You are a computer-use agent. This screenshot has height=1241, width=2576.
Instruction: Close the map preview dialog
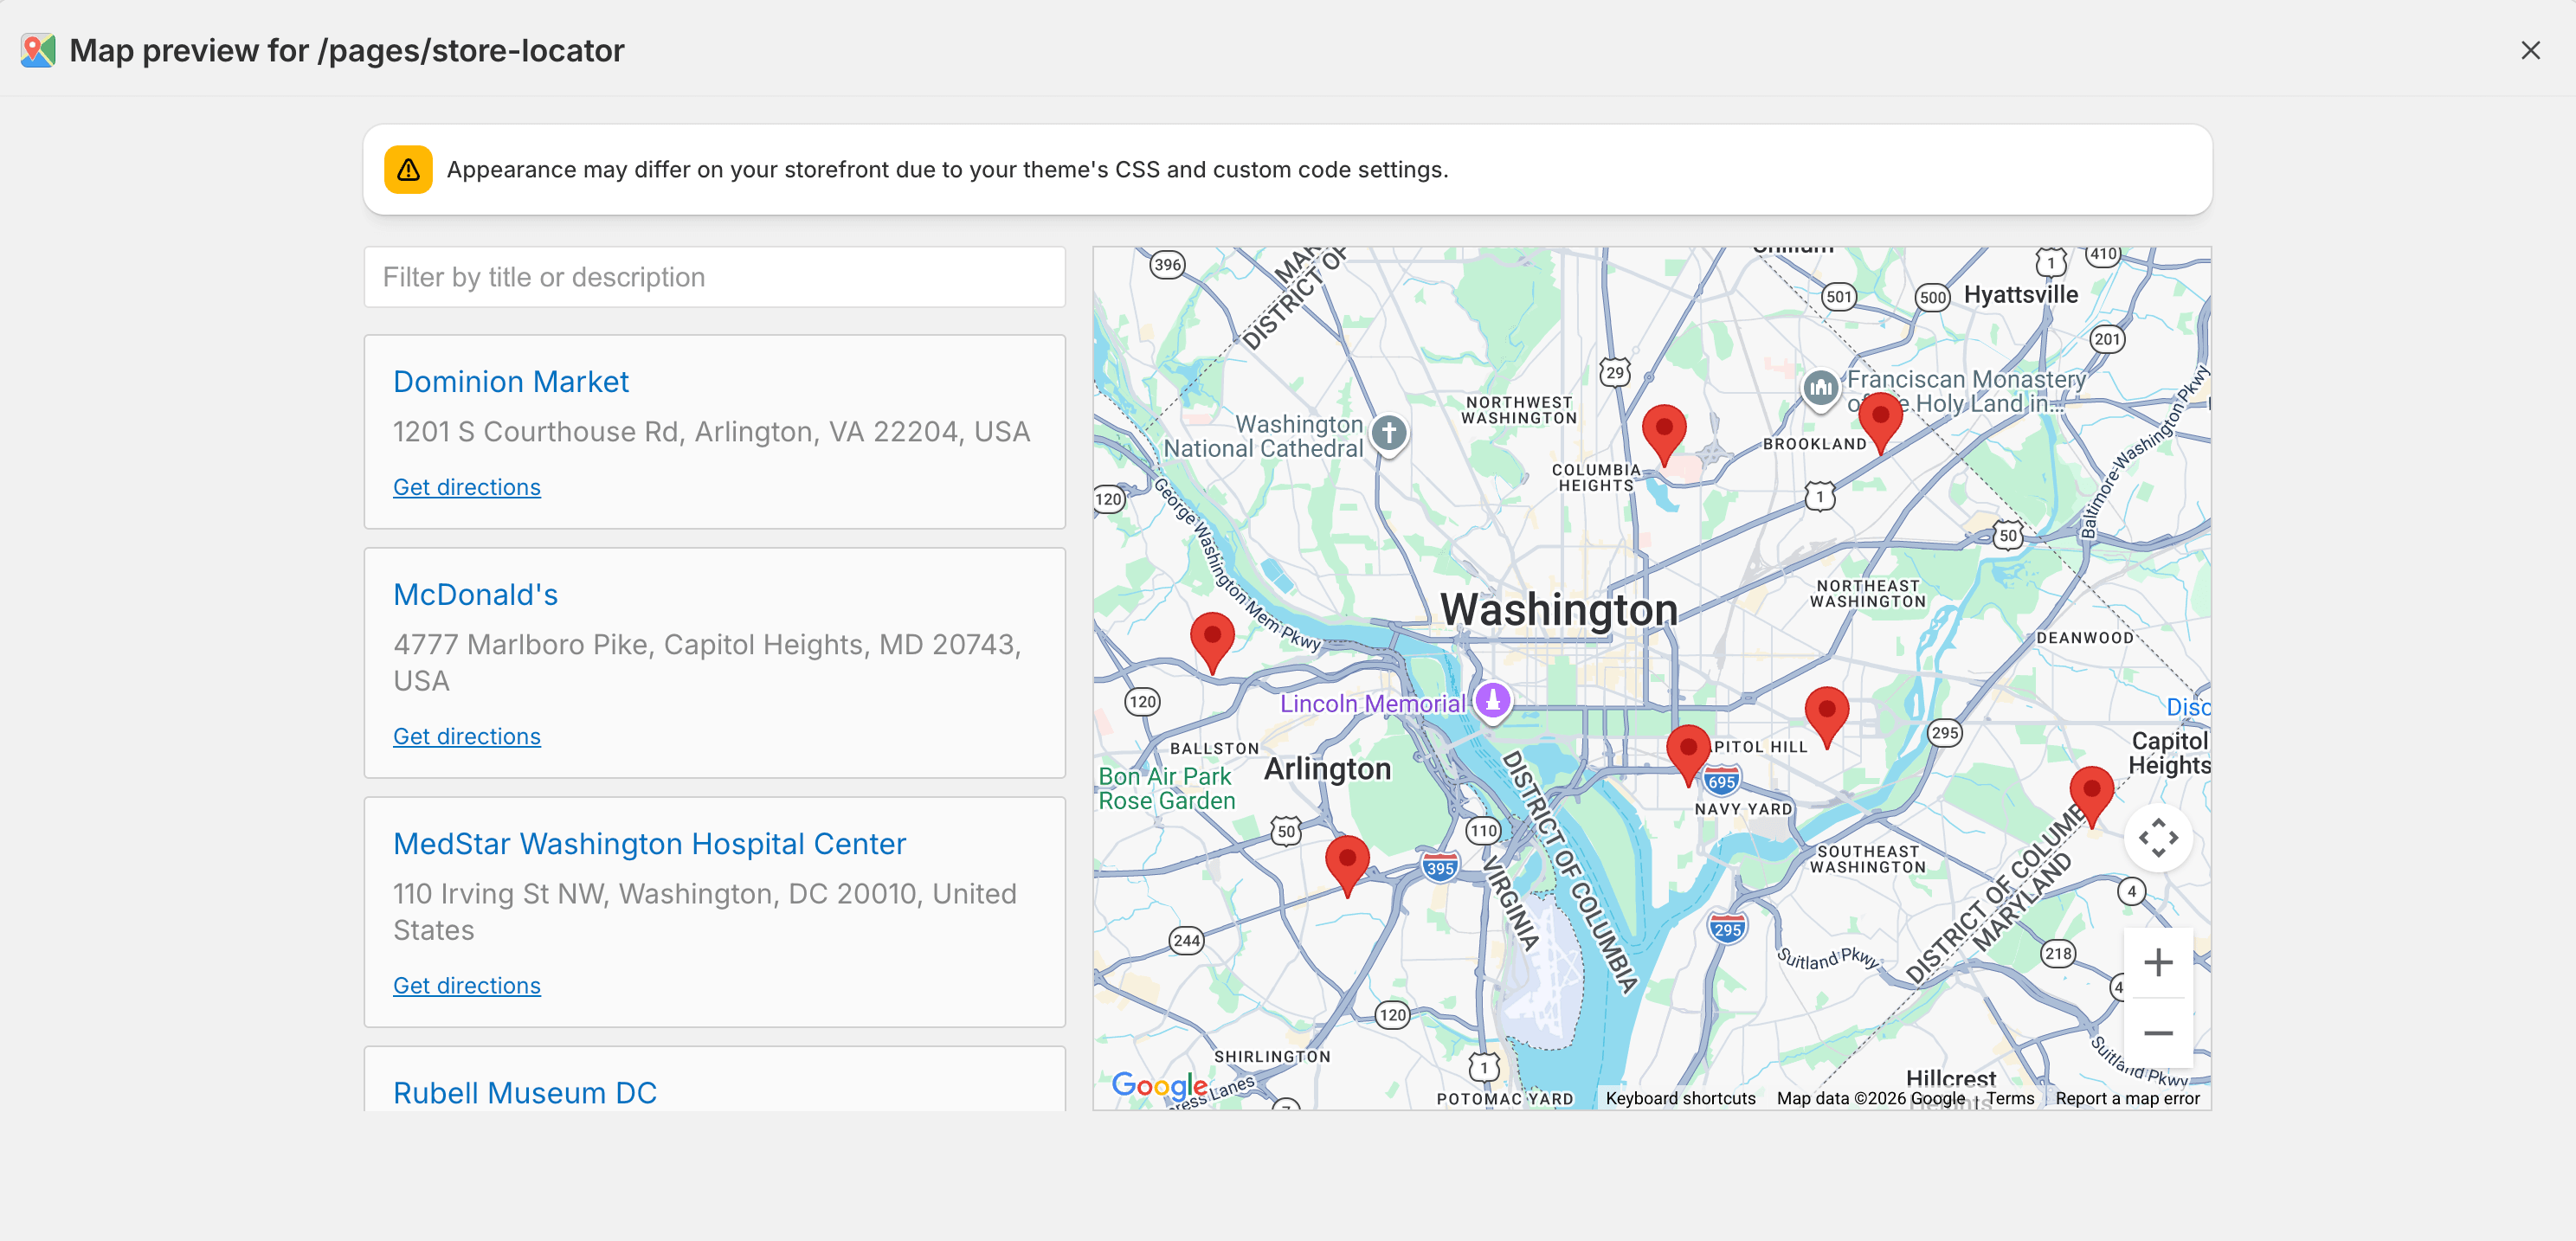pyautogui.click(x=2530, y=49)
